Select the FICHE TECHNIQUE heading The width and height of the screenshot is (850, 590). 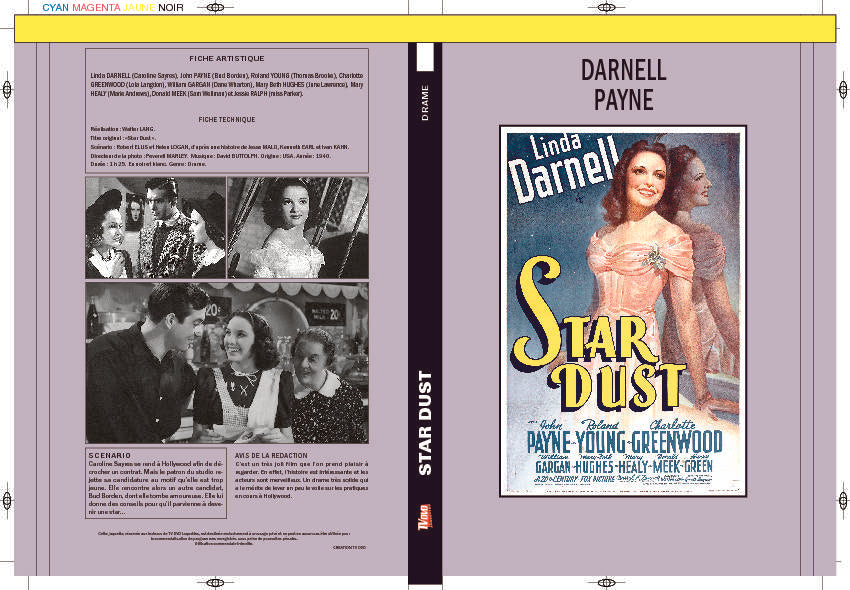tap(227, 119)
